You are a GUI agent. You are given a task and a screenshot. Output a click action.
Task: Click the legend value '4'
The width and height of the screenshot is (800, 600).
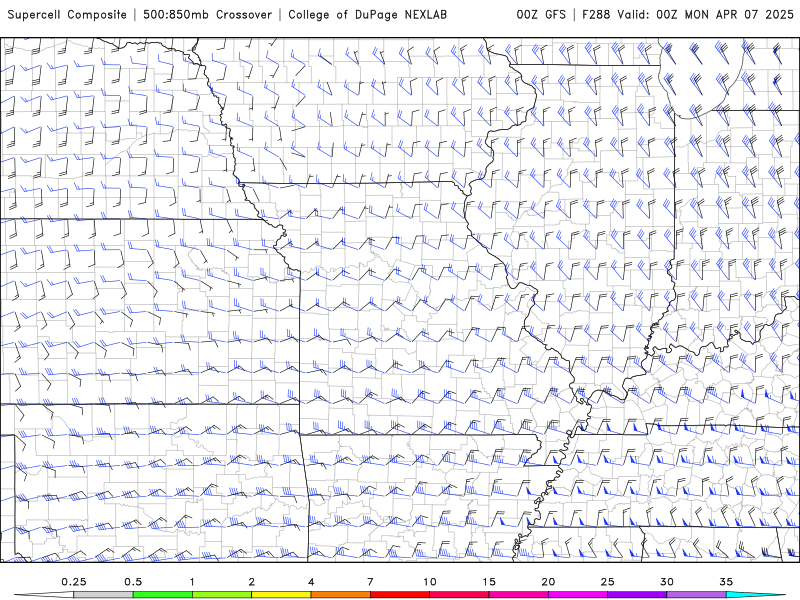click(x=311, y=582)
